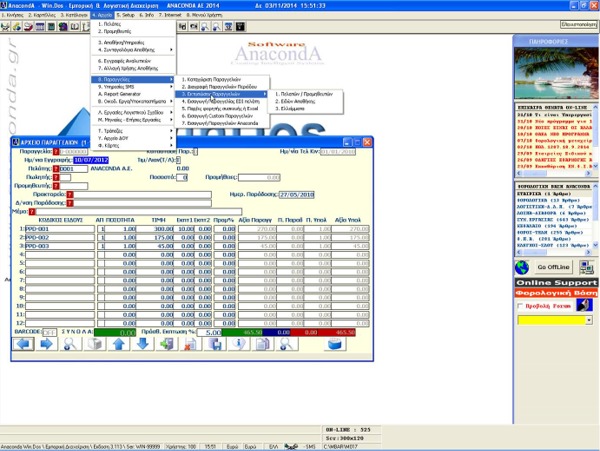Click the down arrow of the tax articles list scrollbar
Image resolution: width=600 pixels, height=451 pixels.
pos(595,245)
